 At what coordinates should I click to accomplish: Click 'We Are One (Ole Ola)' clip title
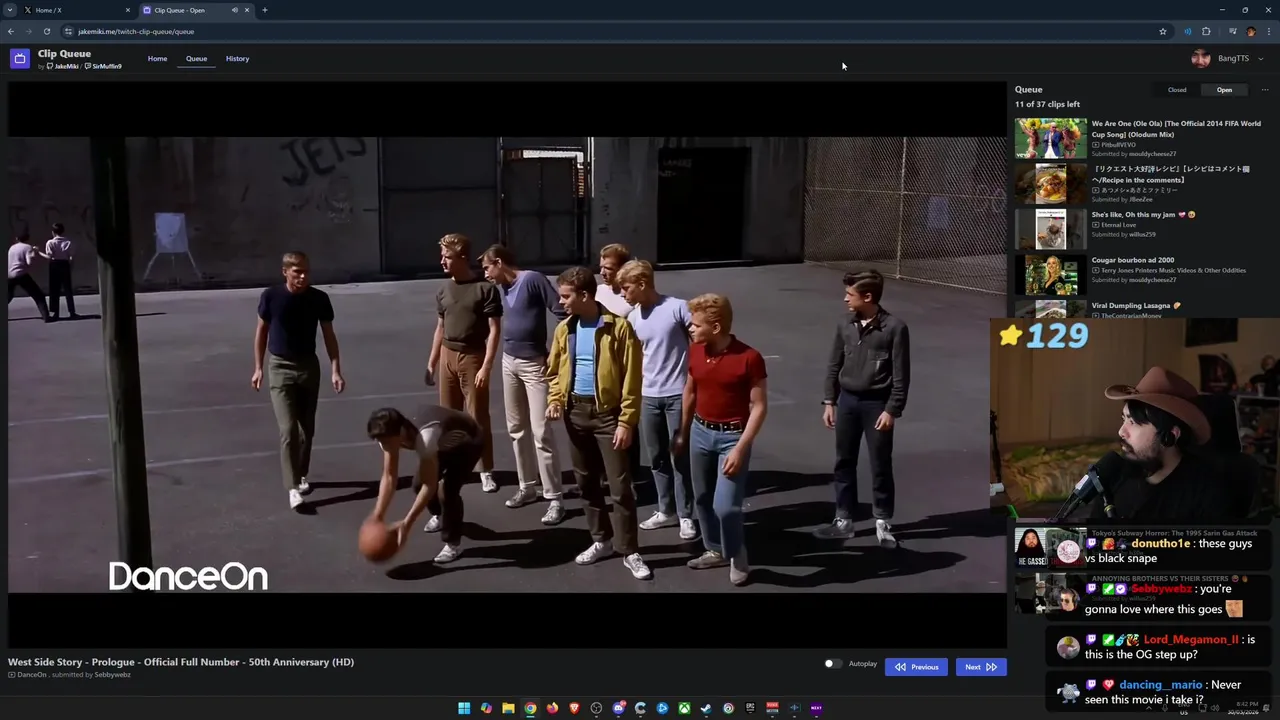click(1176, 129)
